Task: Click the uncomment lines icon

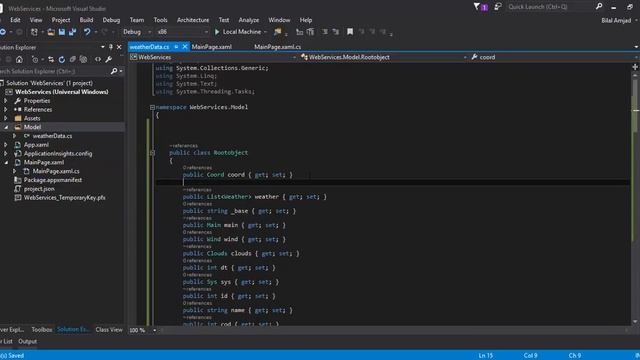Action: [x=336, y=32]
